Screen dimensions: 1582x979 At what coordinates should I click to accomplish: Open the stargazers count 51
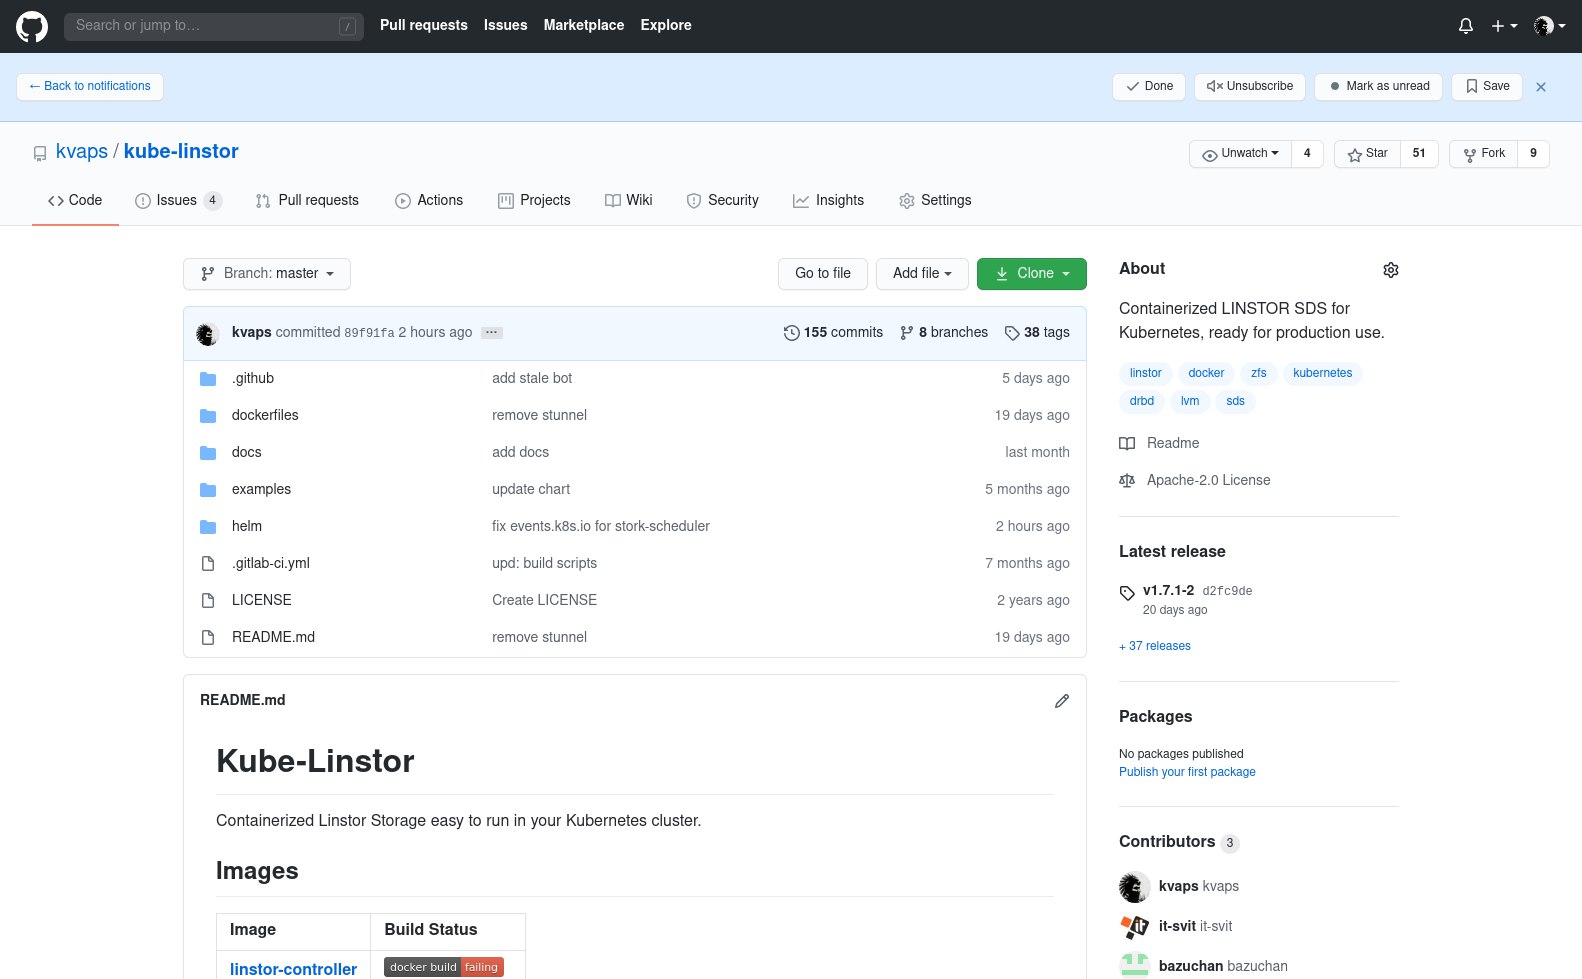pos(1419,154)
